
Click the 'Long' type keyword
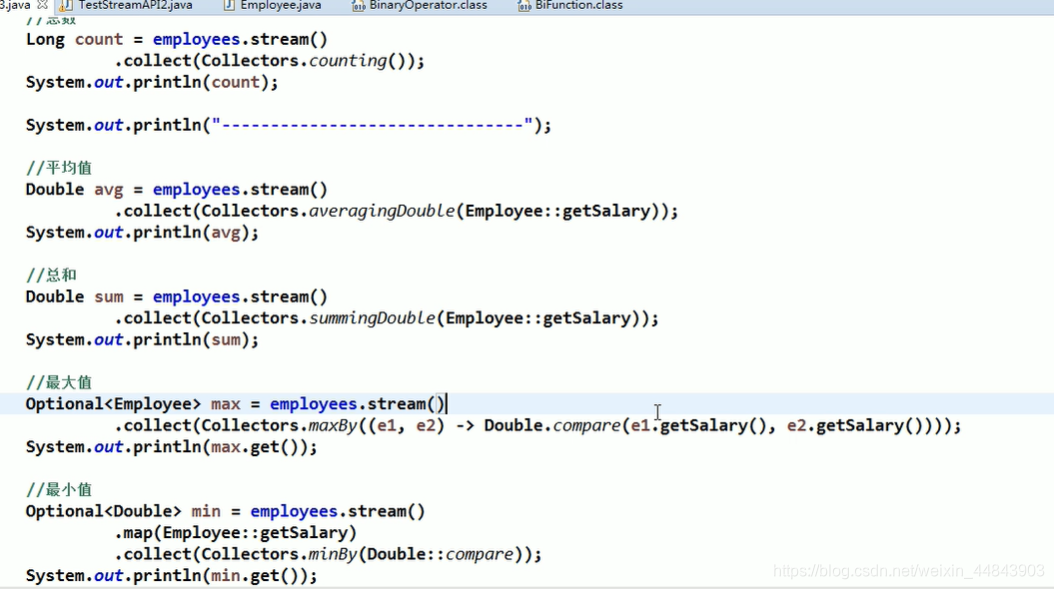coord(45,40)
